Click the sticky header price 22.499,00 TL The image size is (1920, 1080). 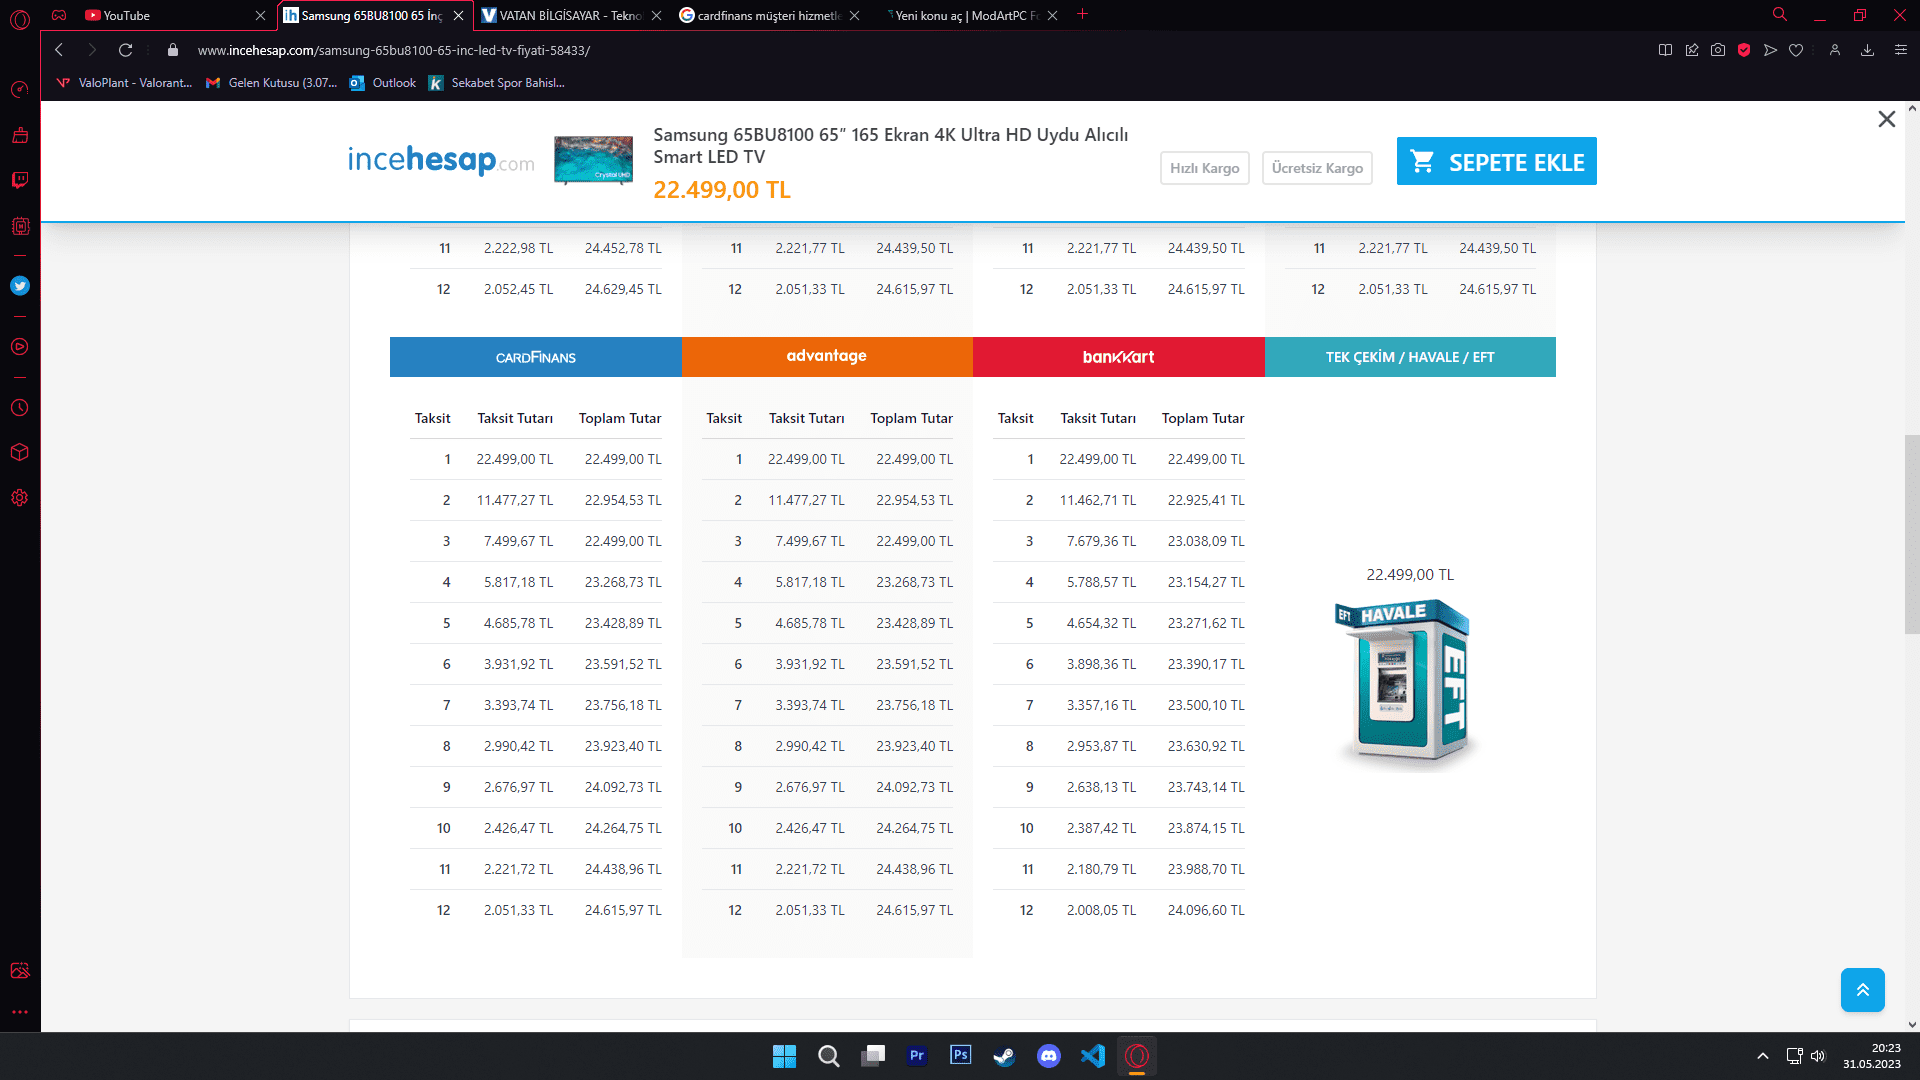pyautogui.click(x=722, y=190)
